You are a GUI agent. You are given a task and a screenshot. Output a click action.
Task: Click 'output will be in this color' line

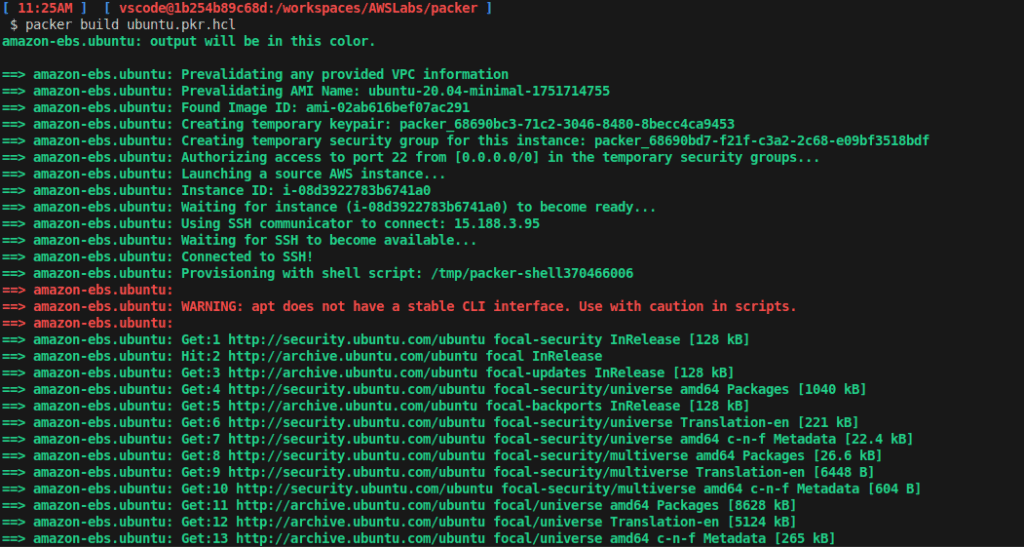pyautogui.click(x=189, y=41)
